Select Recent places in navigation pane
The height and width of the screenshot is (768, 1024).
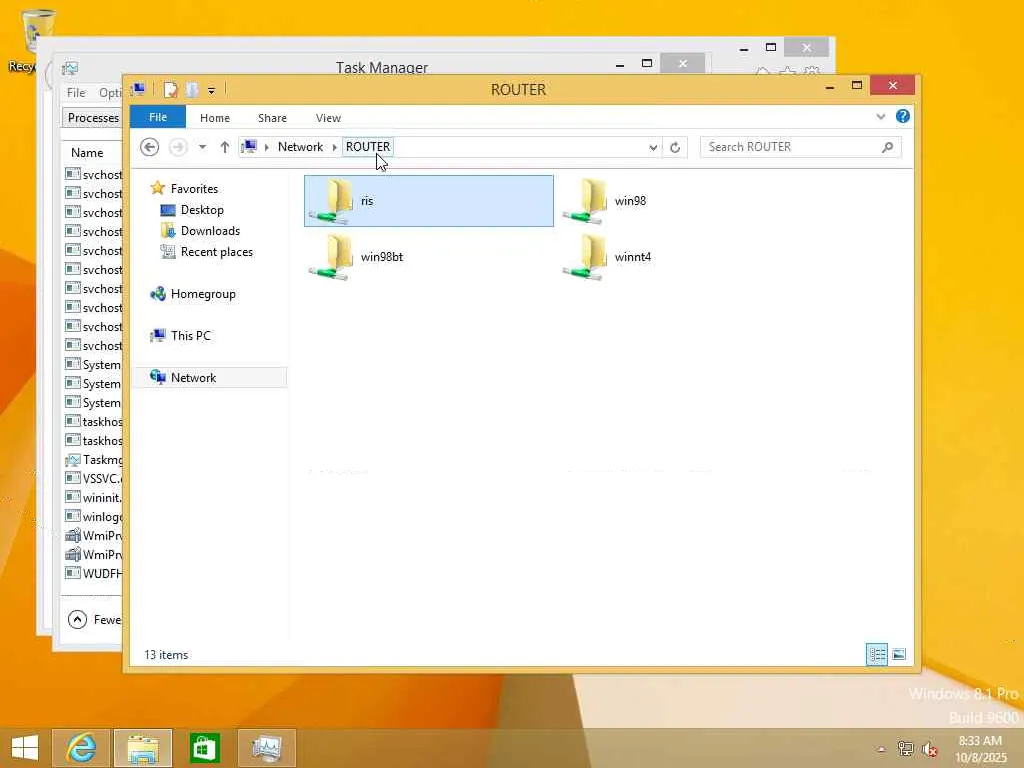[216, 251]
